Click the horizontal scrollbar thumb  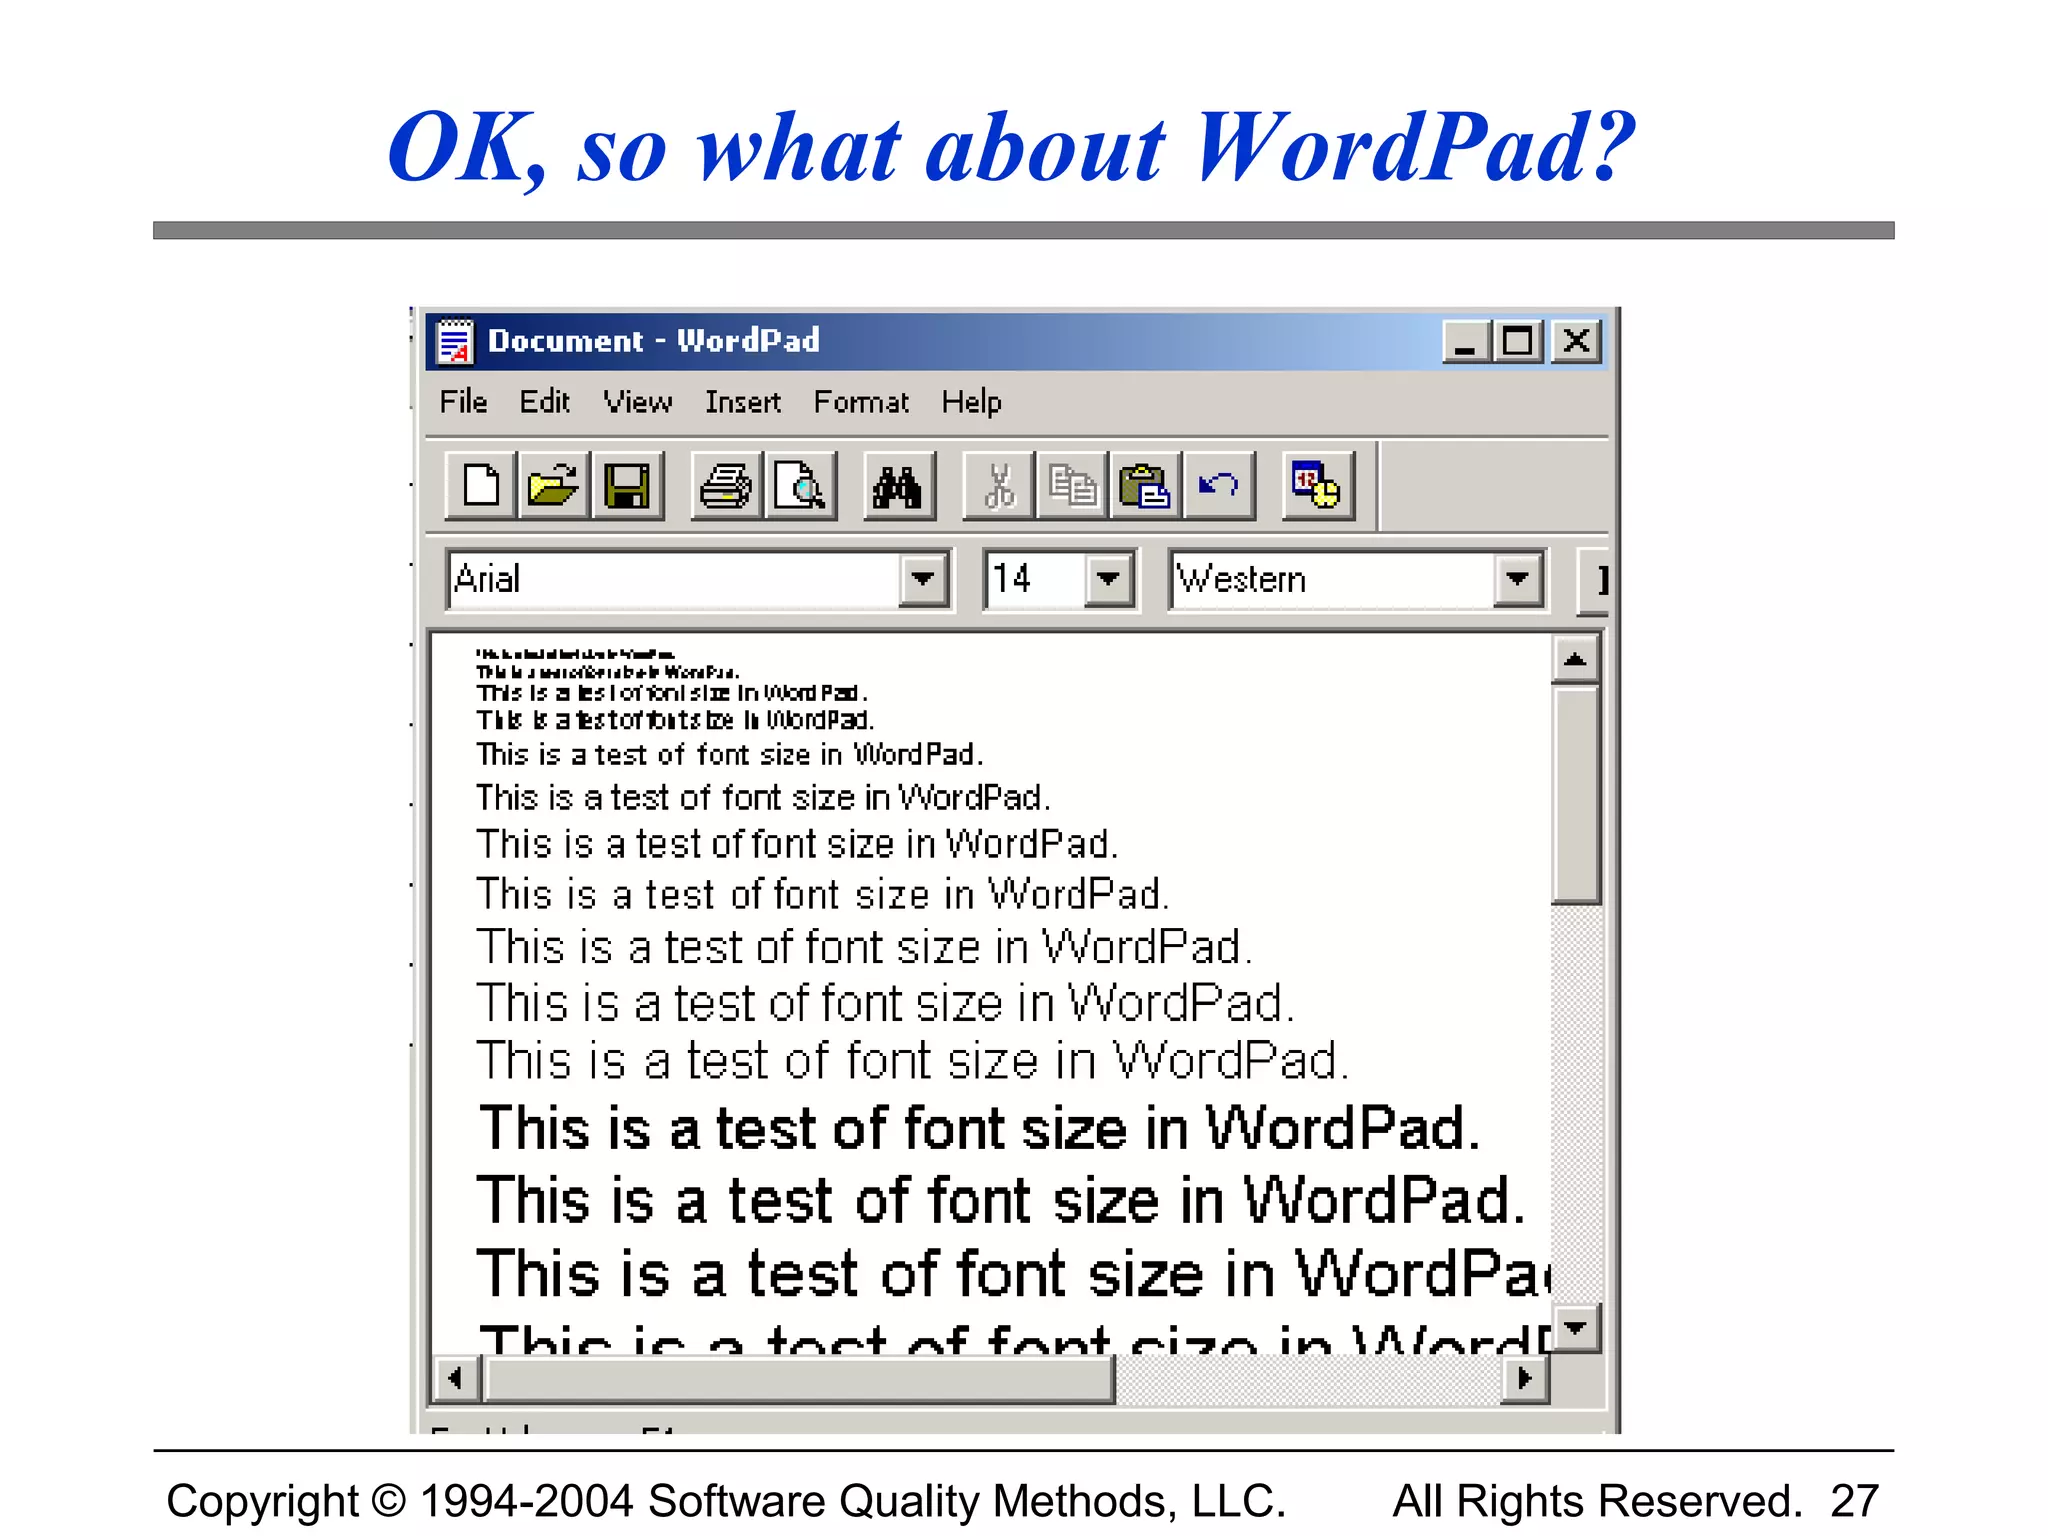(798, 1379)
